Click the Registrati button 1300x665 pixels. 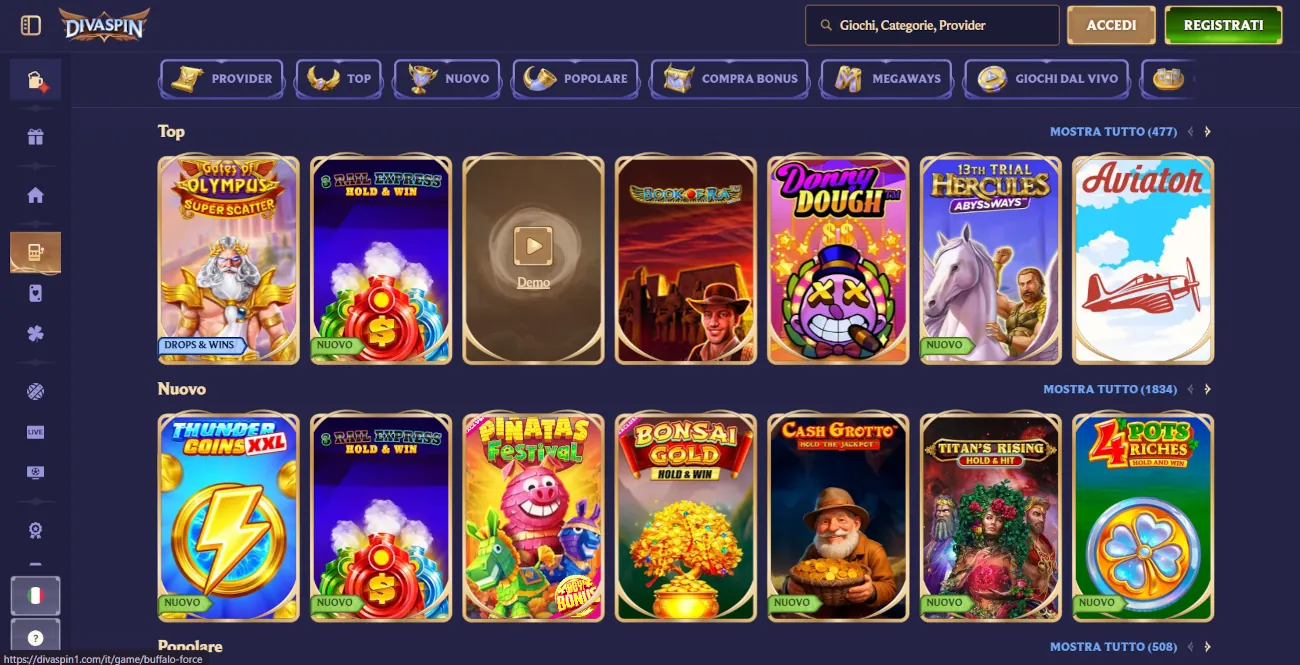coord(1223,25)
